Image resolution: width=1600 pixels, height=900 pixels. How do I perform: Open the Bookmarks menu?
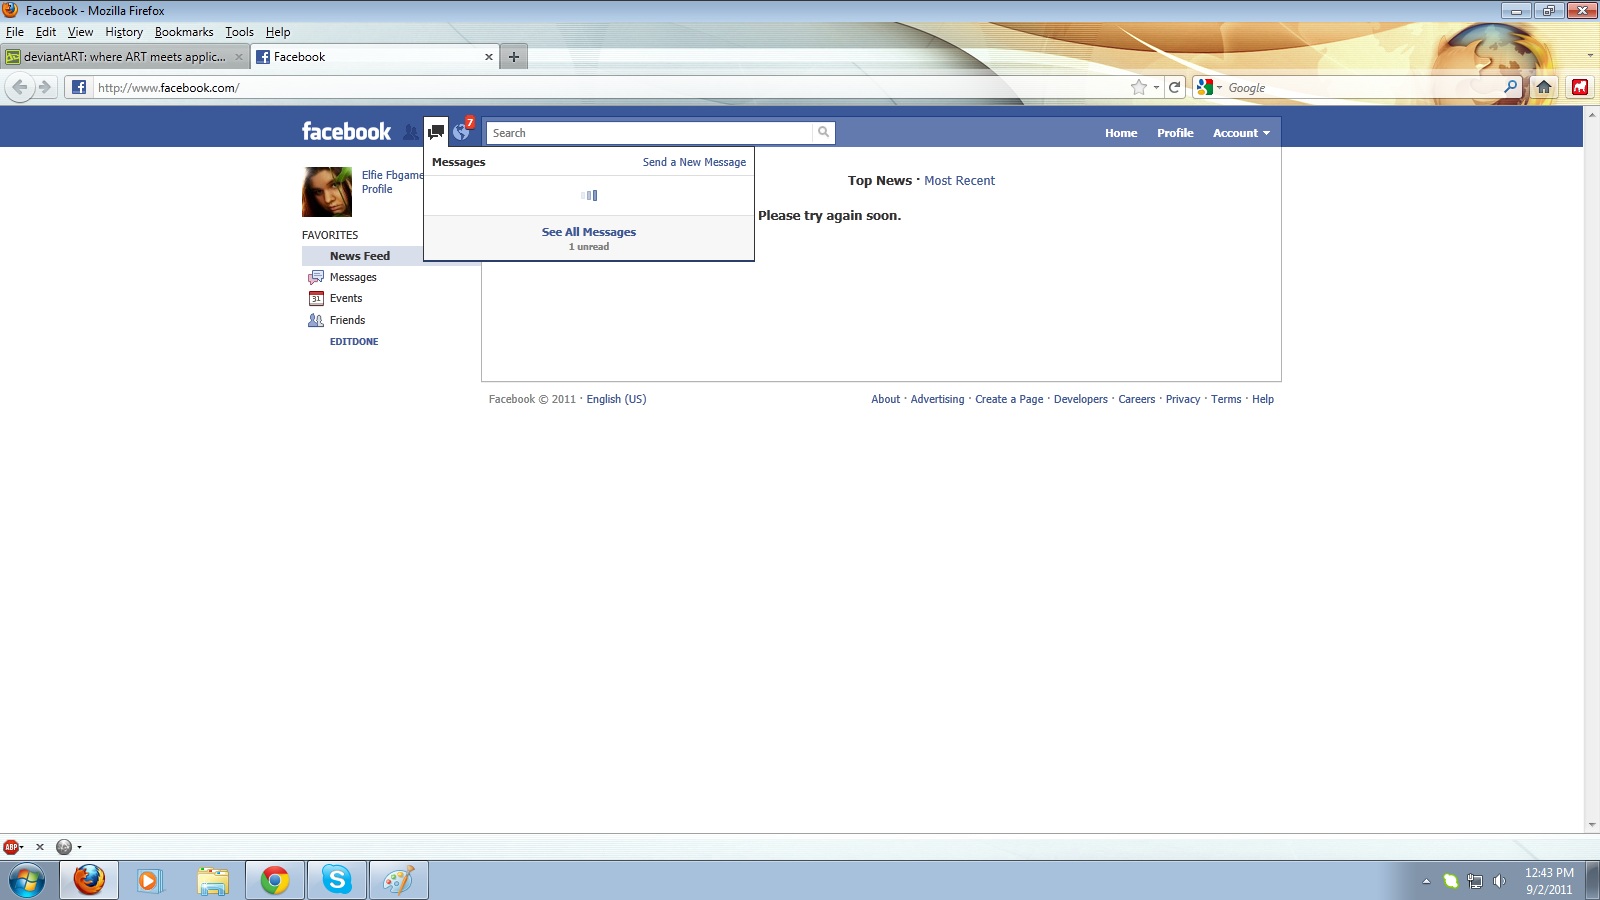[x=184, y=32]
